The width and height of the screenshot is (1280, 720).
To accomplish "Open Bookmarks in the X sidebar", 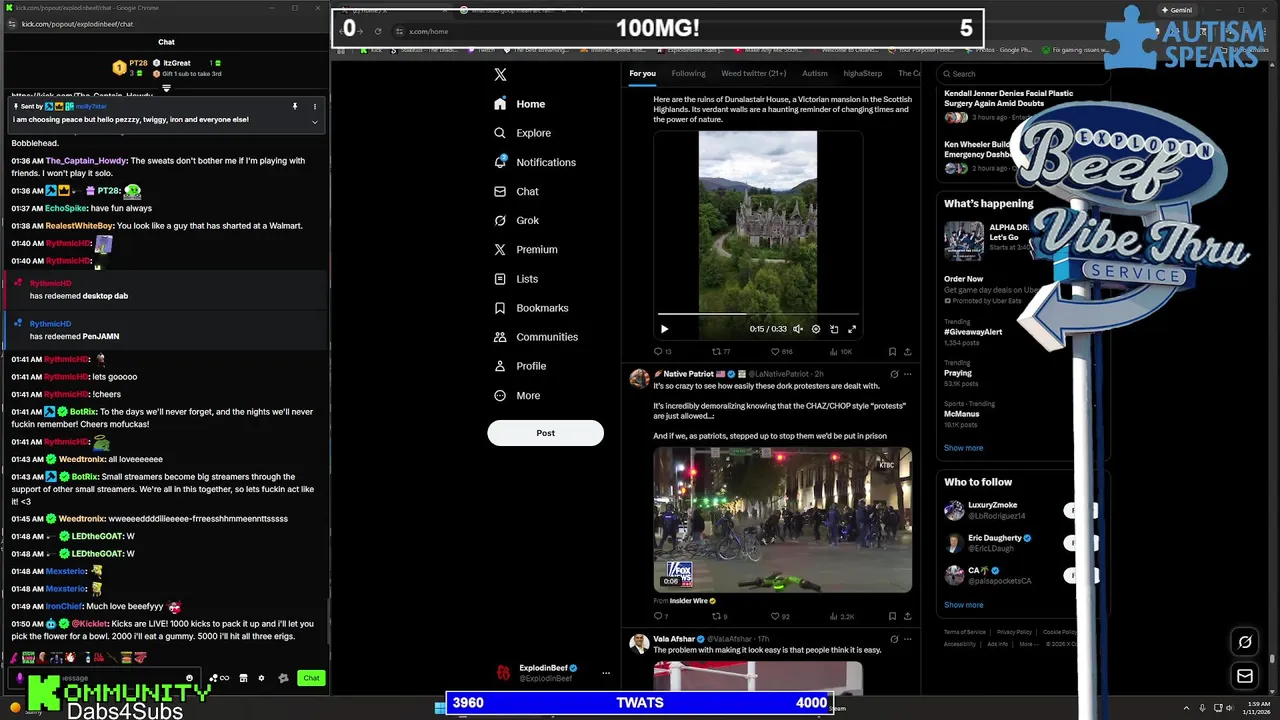I will pyautogui.click(x=530, y=308).
